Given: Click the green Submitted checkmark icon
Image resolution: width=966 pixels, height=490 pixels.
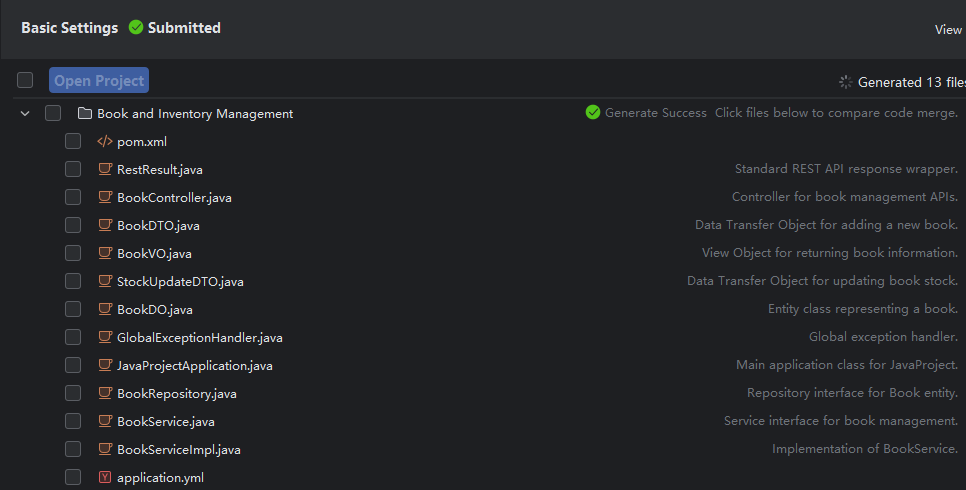Looking at the screenshot, I should tap(136, 28).
